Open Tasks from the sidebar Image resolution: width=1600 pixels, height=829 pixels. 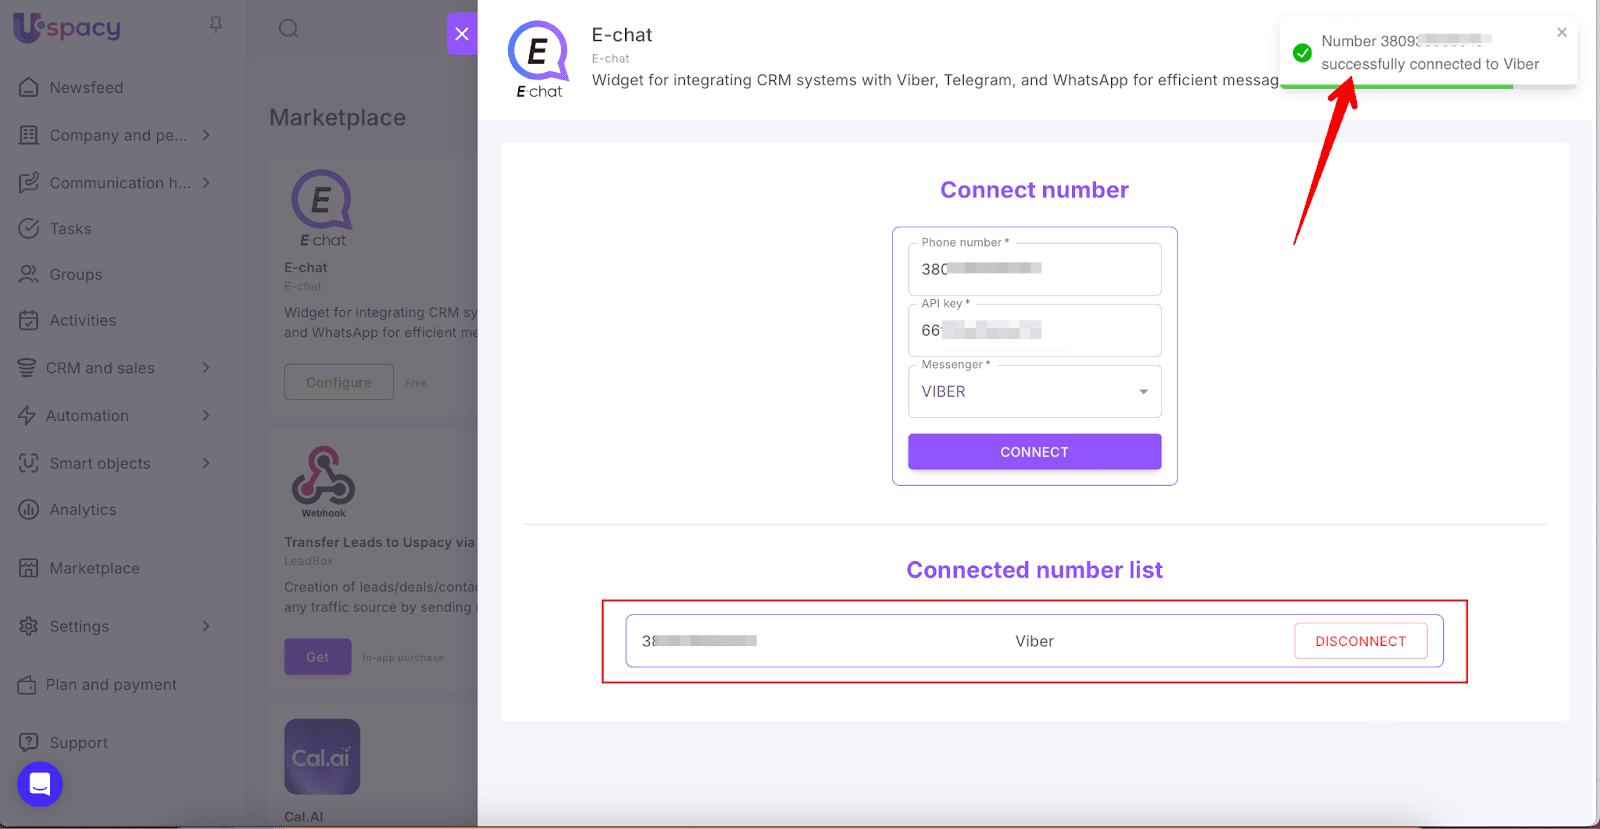coord(70,229)
